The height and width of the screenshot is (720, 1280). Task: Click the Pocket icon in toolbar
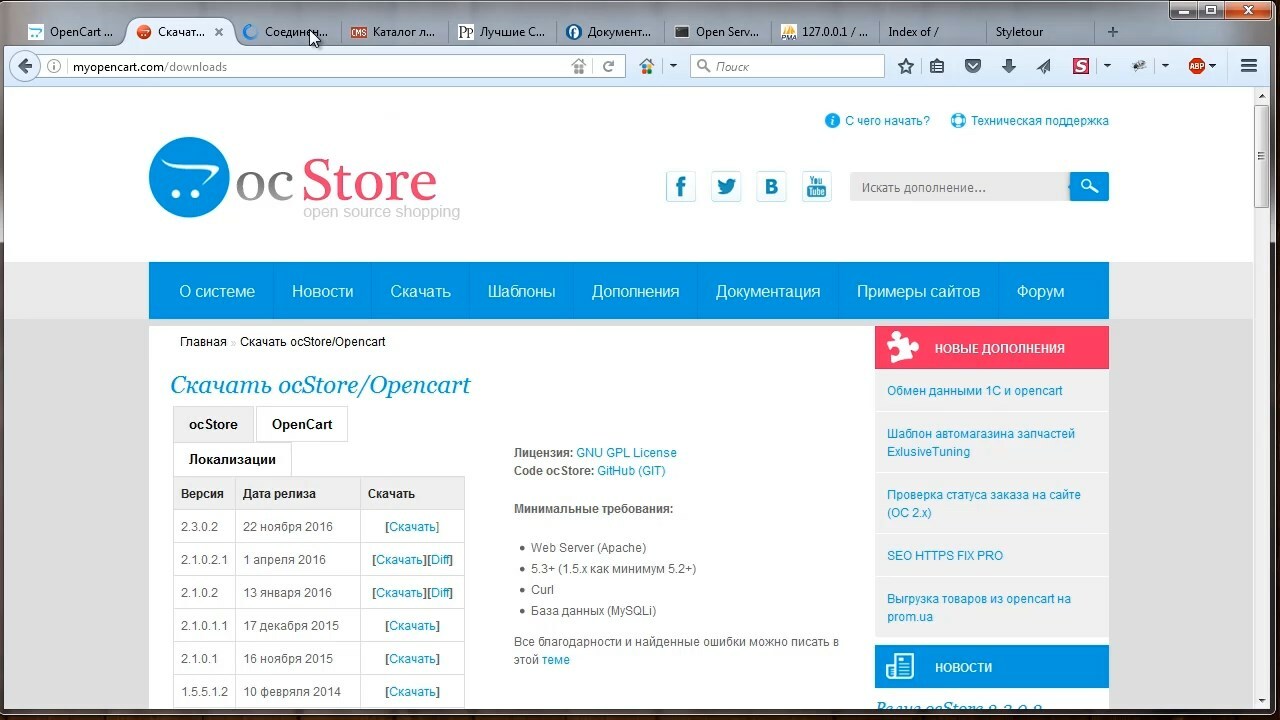[x=973, y=67]
